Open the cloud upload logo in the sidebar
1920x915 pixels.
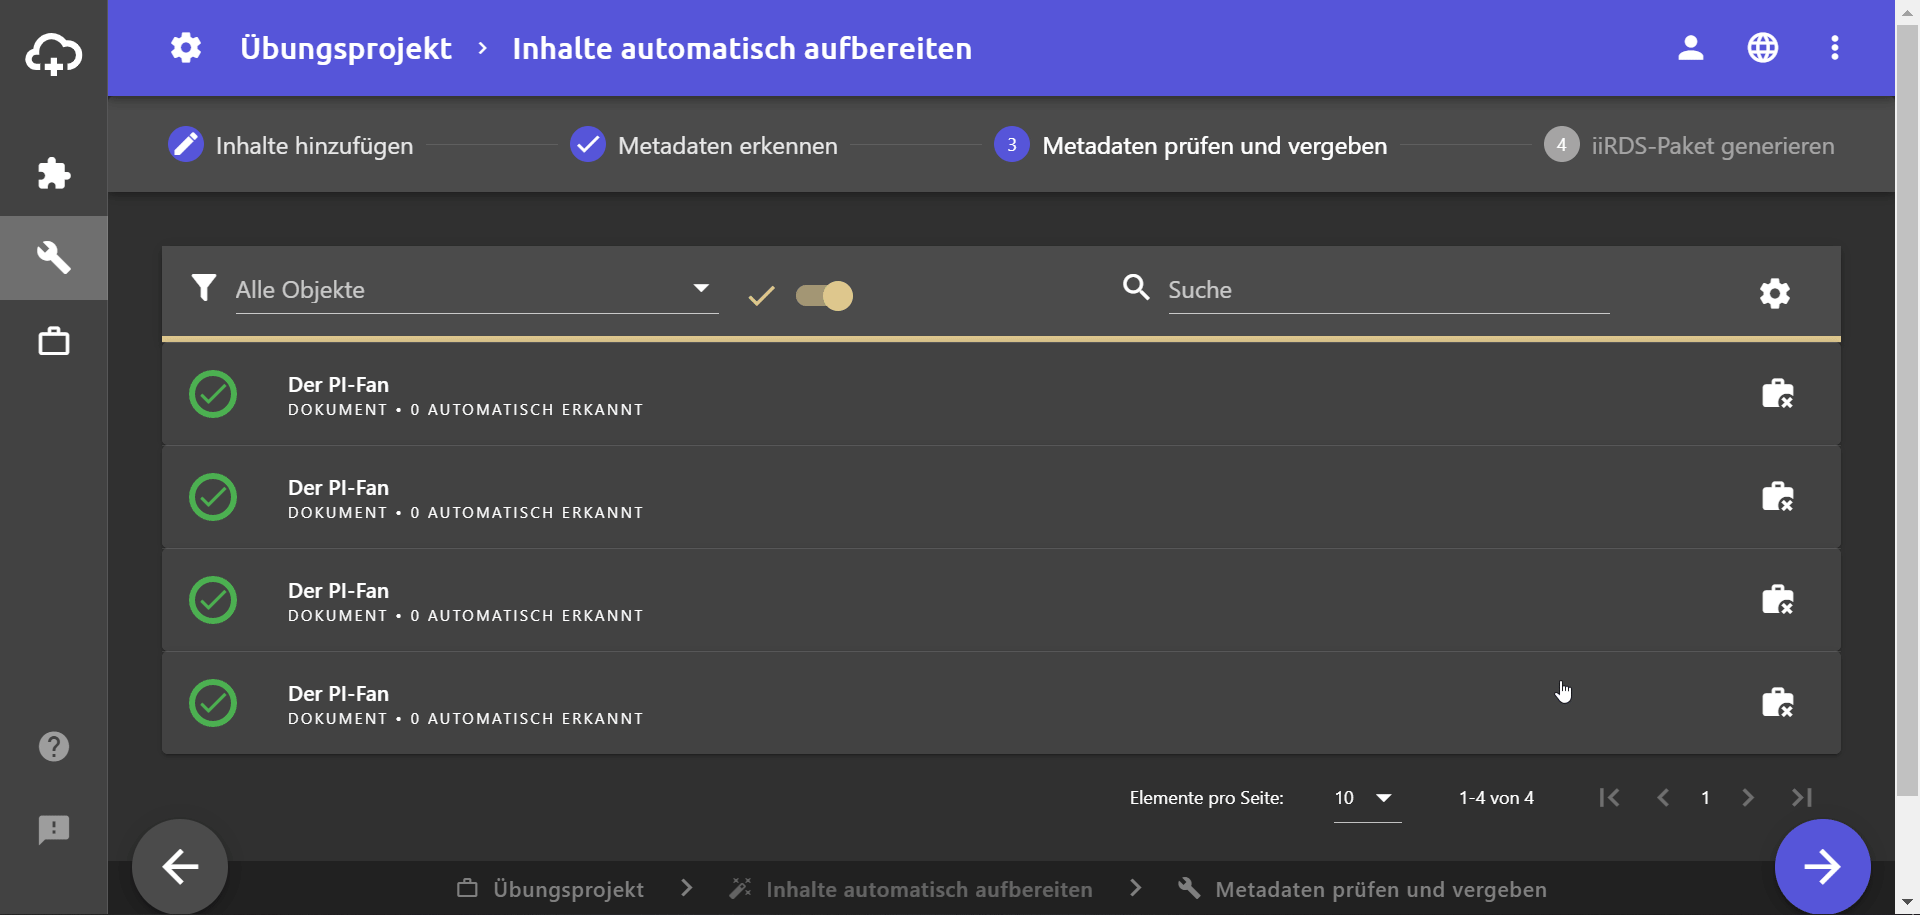click(x=54, y=53)
